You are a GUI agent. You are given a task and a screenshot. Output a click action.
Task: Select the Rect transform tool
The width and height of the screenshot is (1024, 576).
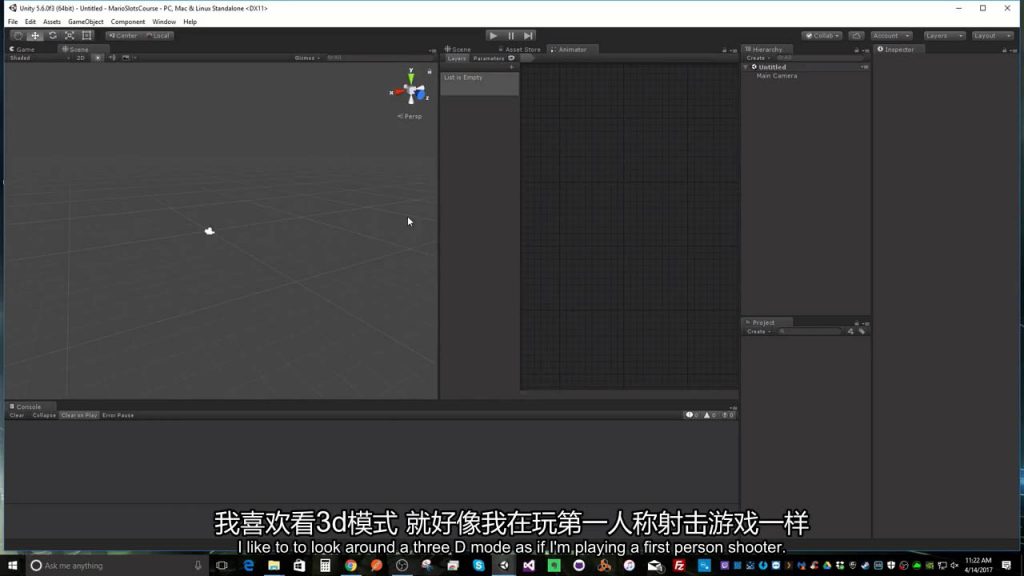tap(85, 35)
